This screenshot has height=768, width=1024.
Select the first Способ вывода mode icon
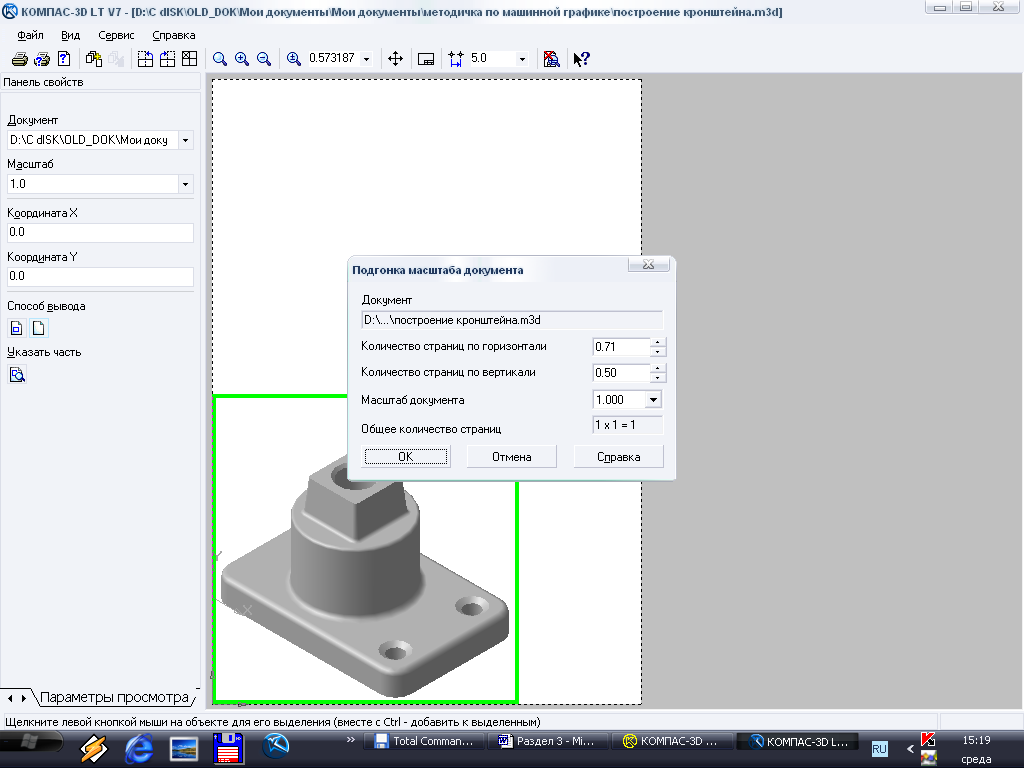click(x=17, y=328)
